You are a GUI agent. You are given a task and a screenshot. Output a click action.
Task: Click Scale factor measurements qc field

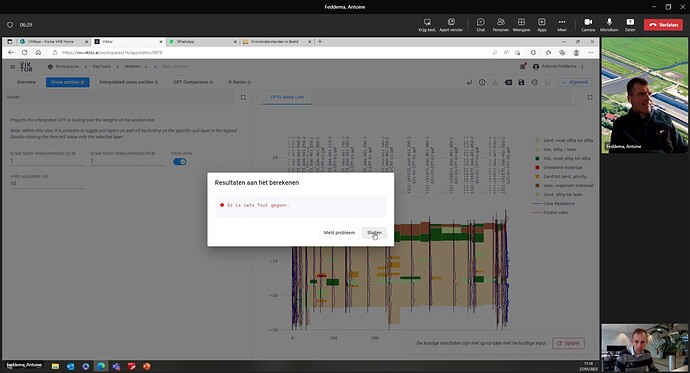point(47,161)
